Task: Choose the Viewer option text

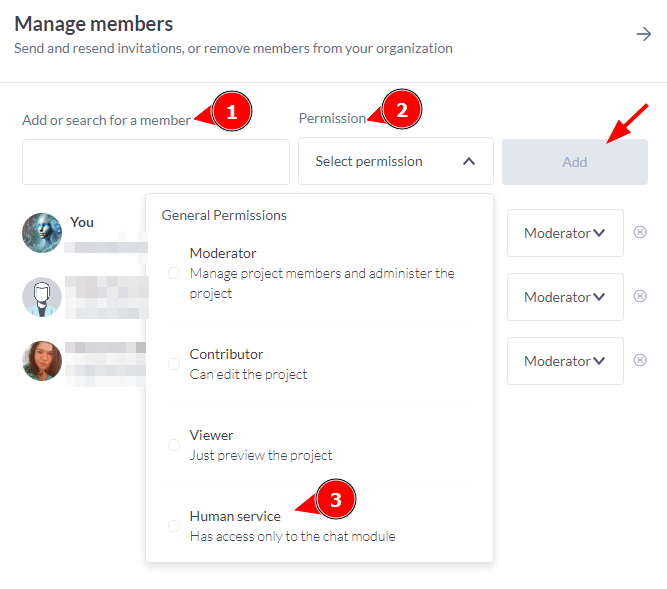Action: tap(212, 436)
